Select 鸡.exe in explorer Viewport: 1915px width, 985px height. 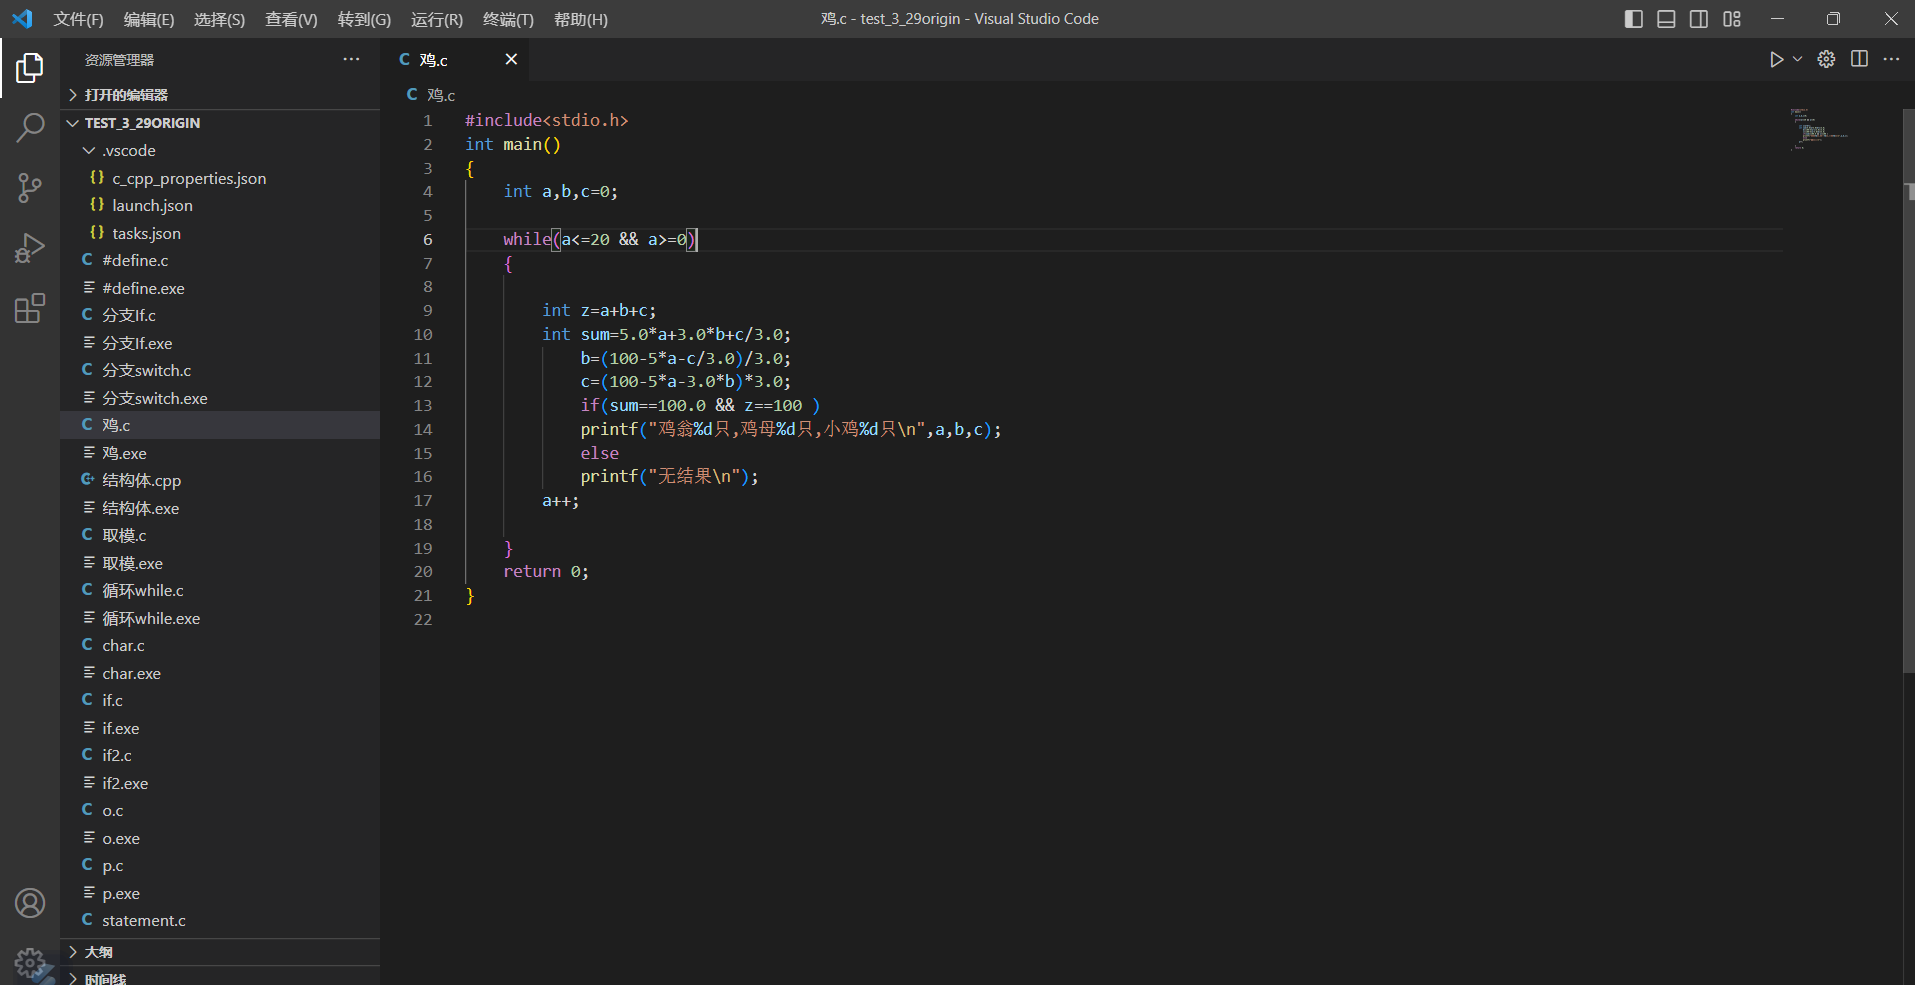[x=220, y=453]
